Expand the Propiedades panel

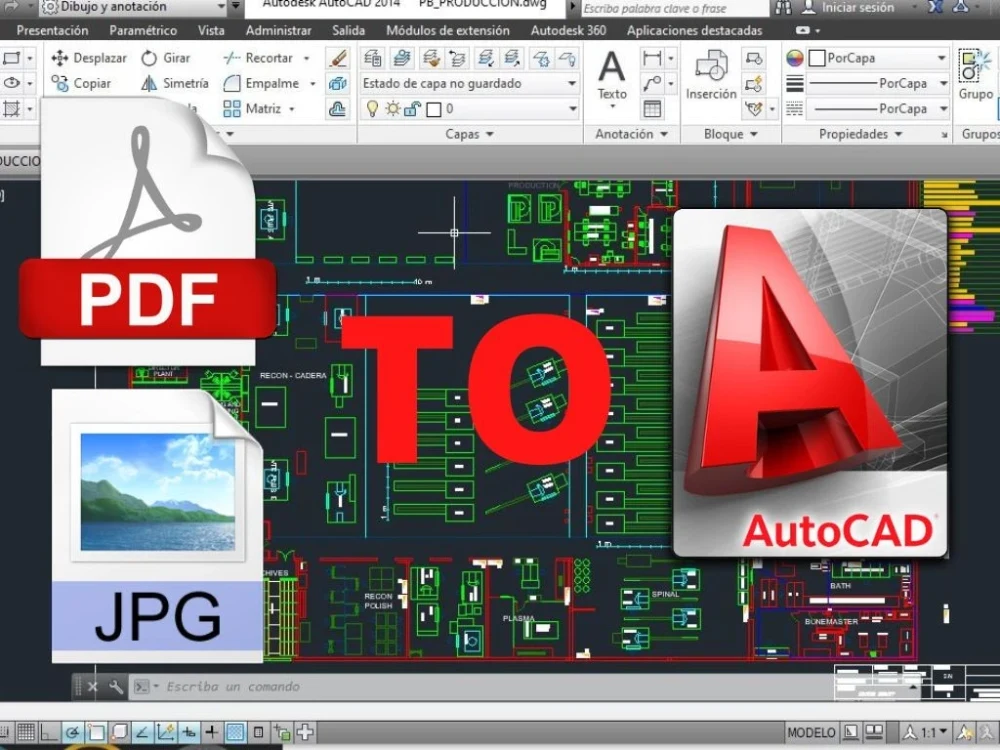click(x=860, y=134)
